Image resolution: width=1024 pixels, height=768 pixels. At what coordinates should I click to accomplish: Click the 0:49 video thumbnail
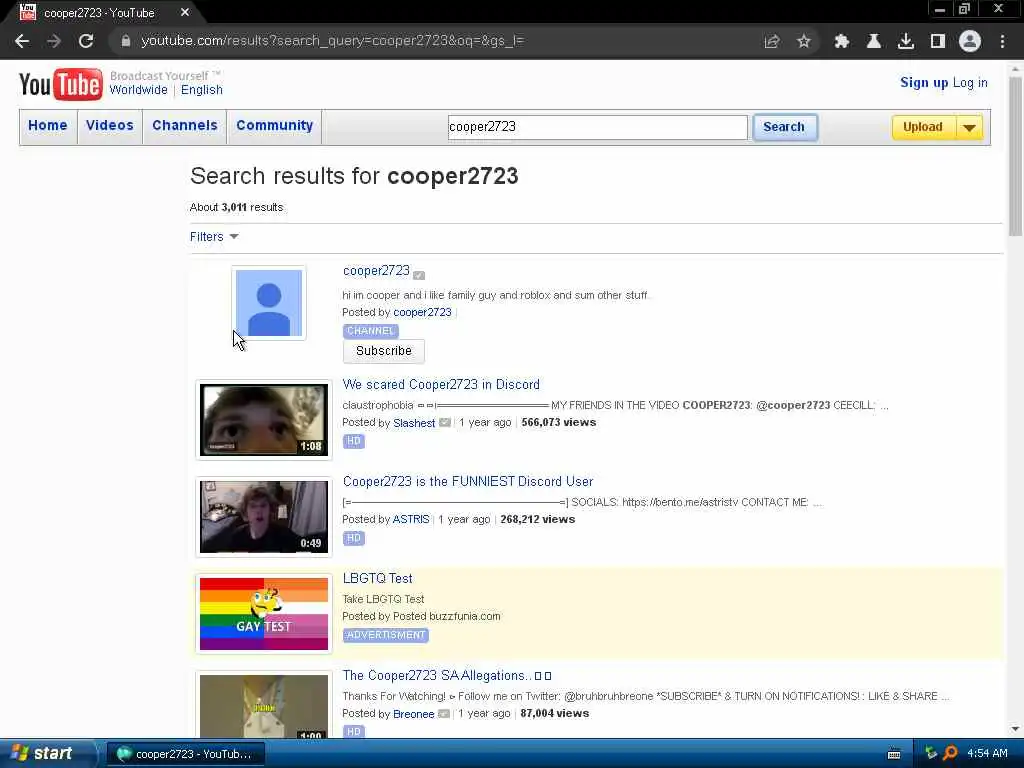[x=264, y=517]
